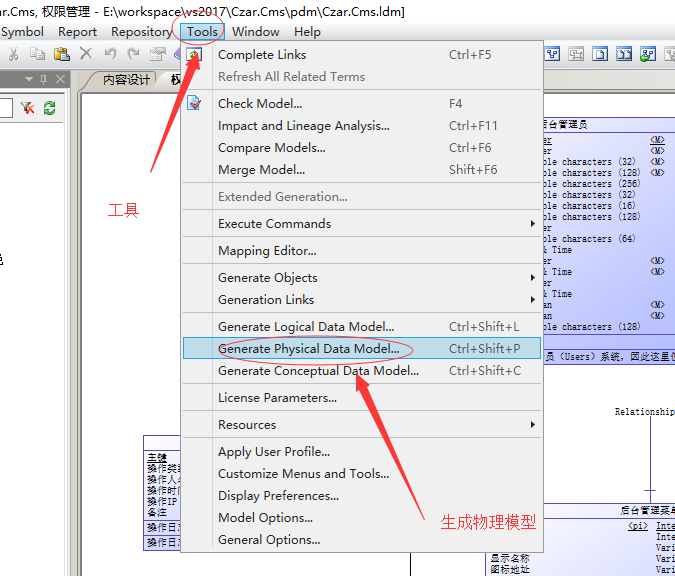This screenshot has width=675, height=576.
Task: Click the Tools menu
Action: [x=202, y=32]
